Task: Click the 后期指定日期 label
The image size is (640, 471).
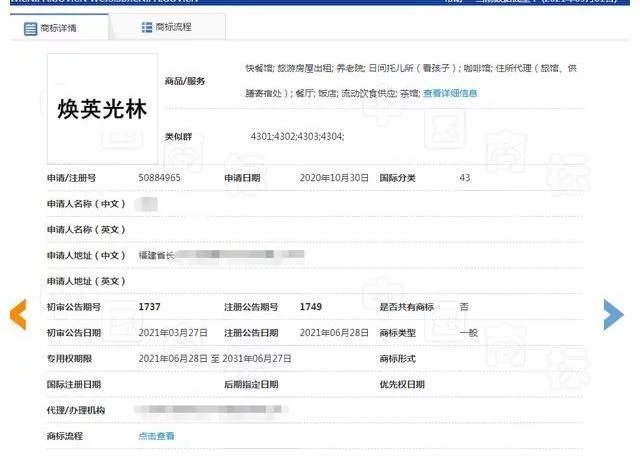Action: [251, 384]
